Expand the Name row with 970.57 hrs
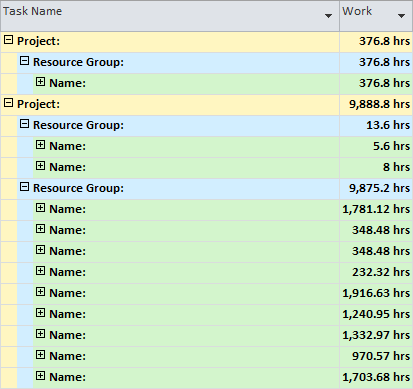 point(40,355)
